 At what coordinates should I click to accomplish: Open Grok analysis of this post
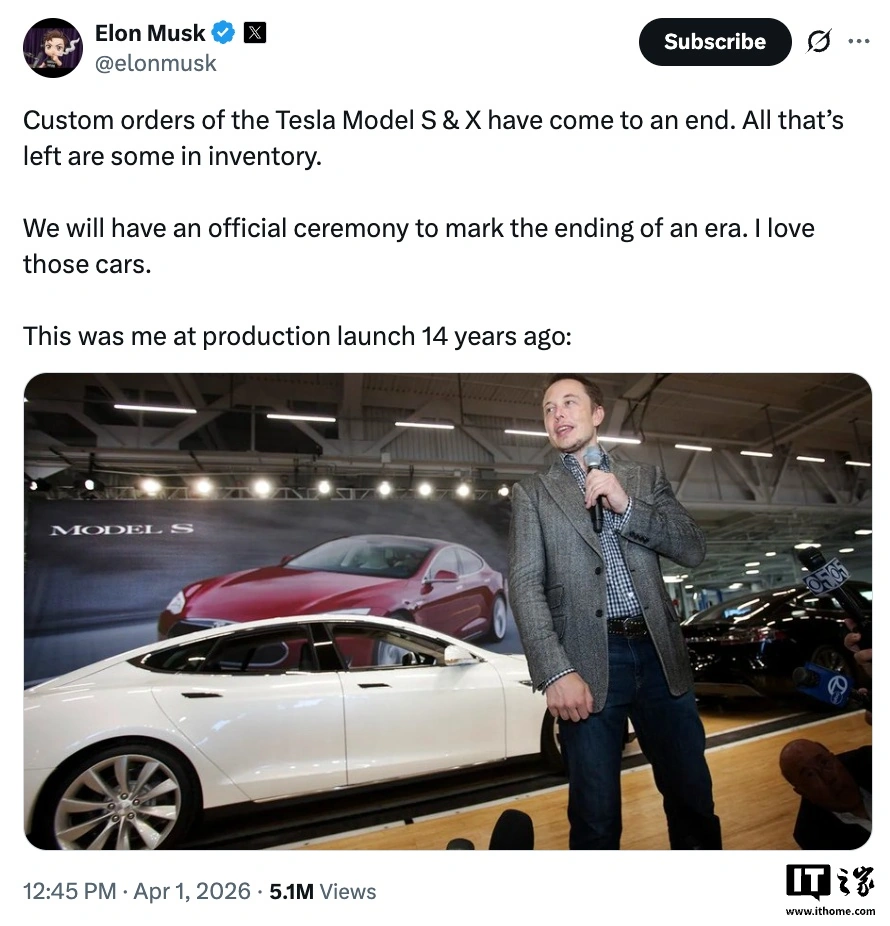pos(818,42)
